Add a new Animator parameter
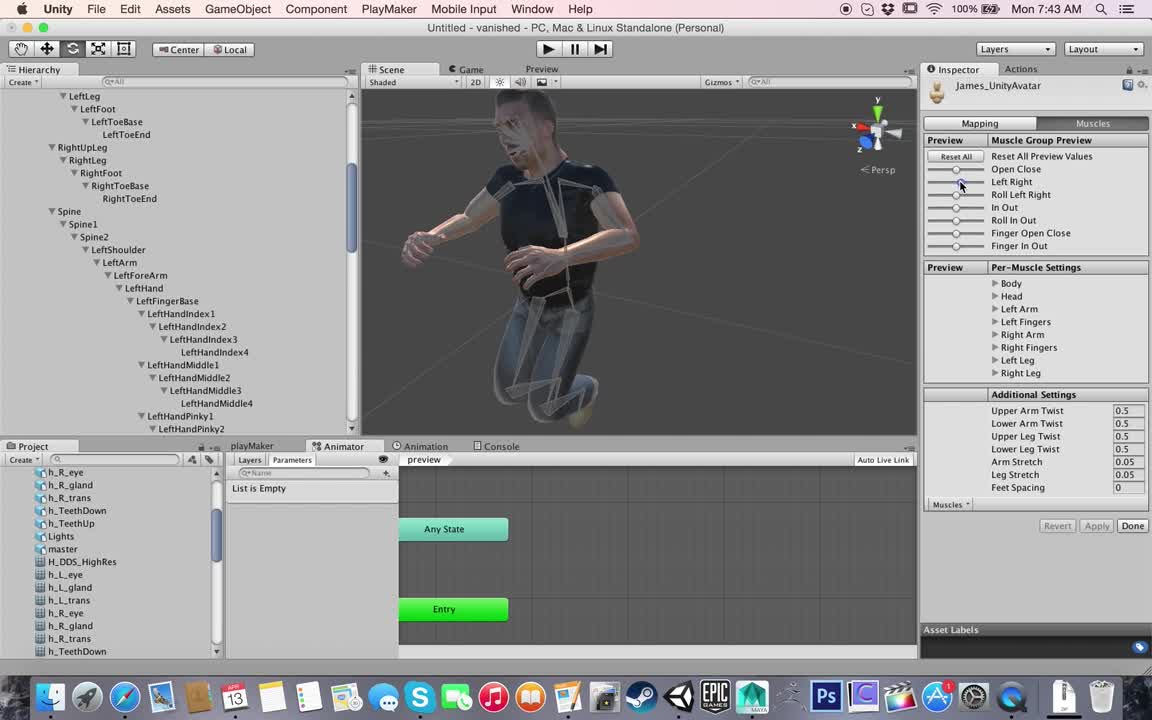 [x=386, y=474]
